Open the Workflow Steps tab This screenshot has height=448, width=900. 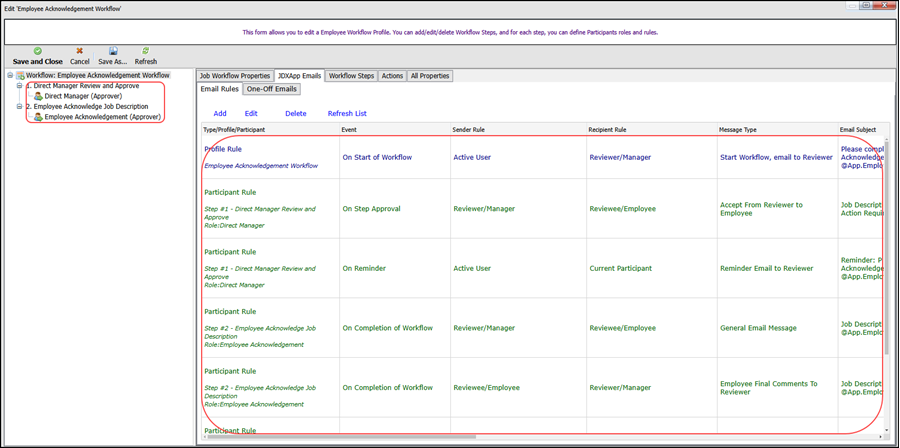351,76
